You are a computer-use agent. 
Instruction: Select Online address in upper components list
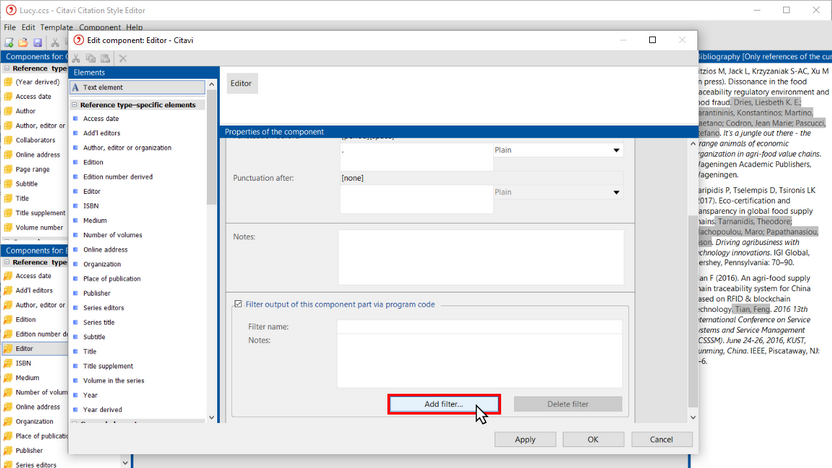(38, 155)
